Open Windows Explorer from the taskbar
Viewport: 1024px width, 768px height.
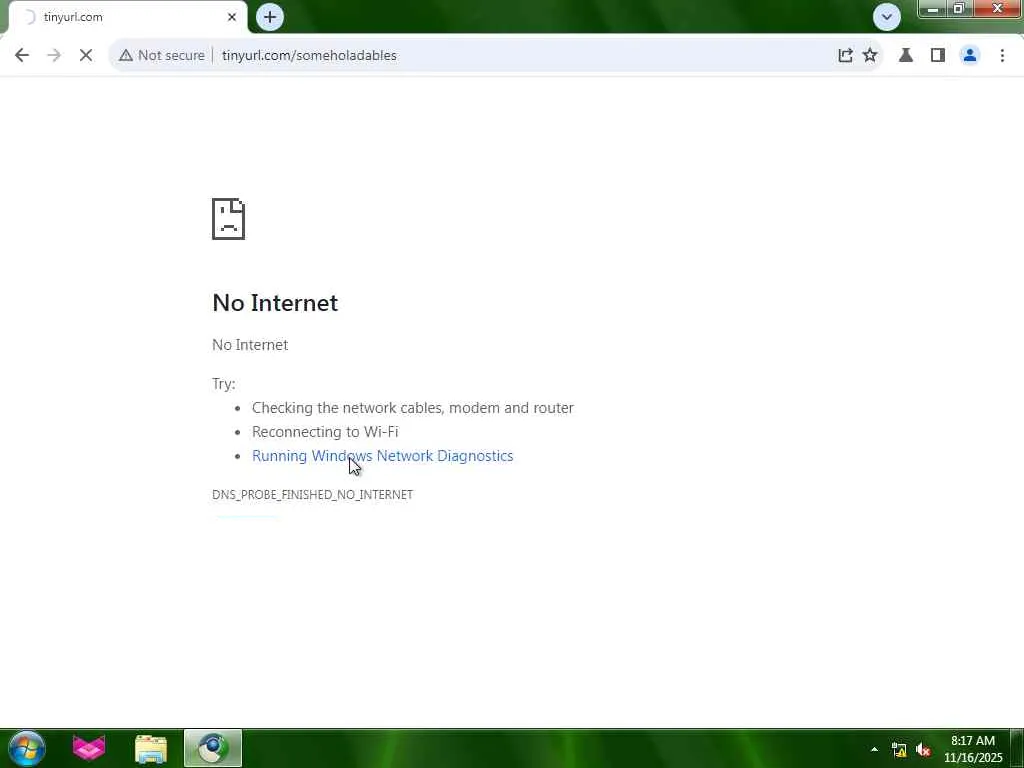pos(151,748)
